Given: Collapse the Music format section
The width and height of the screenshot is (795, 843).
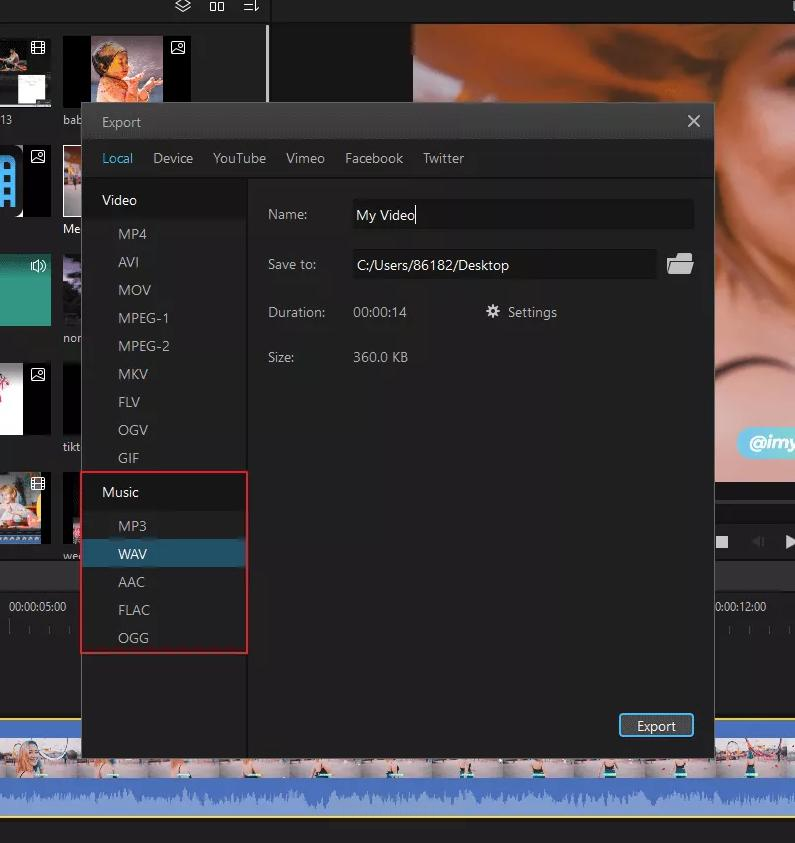Looking at the screenshot, I should click(x=120, y=492).
